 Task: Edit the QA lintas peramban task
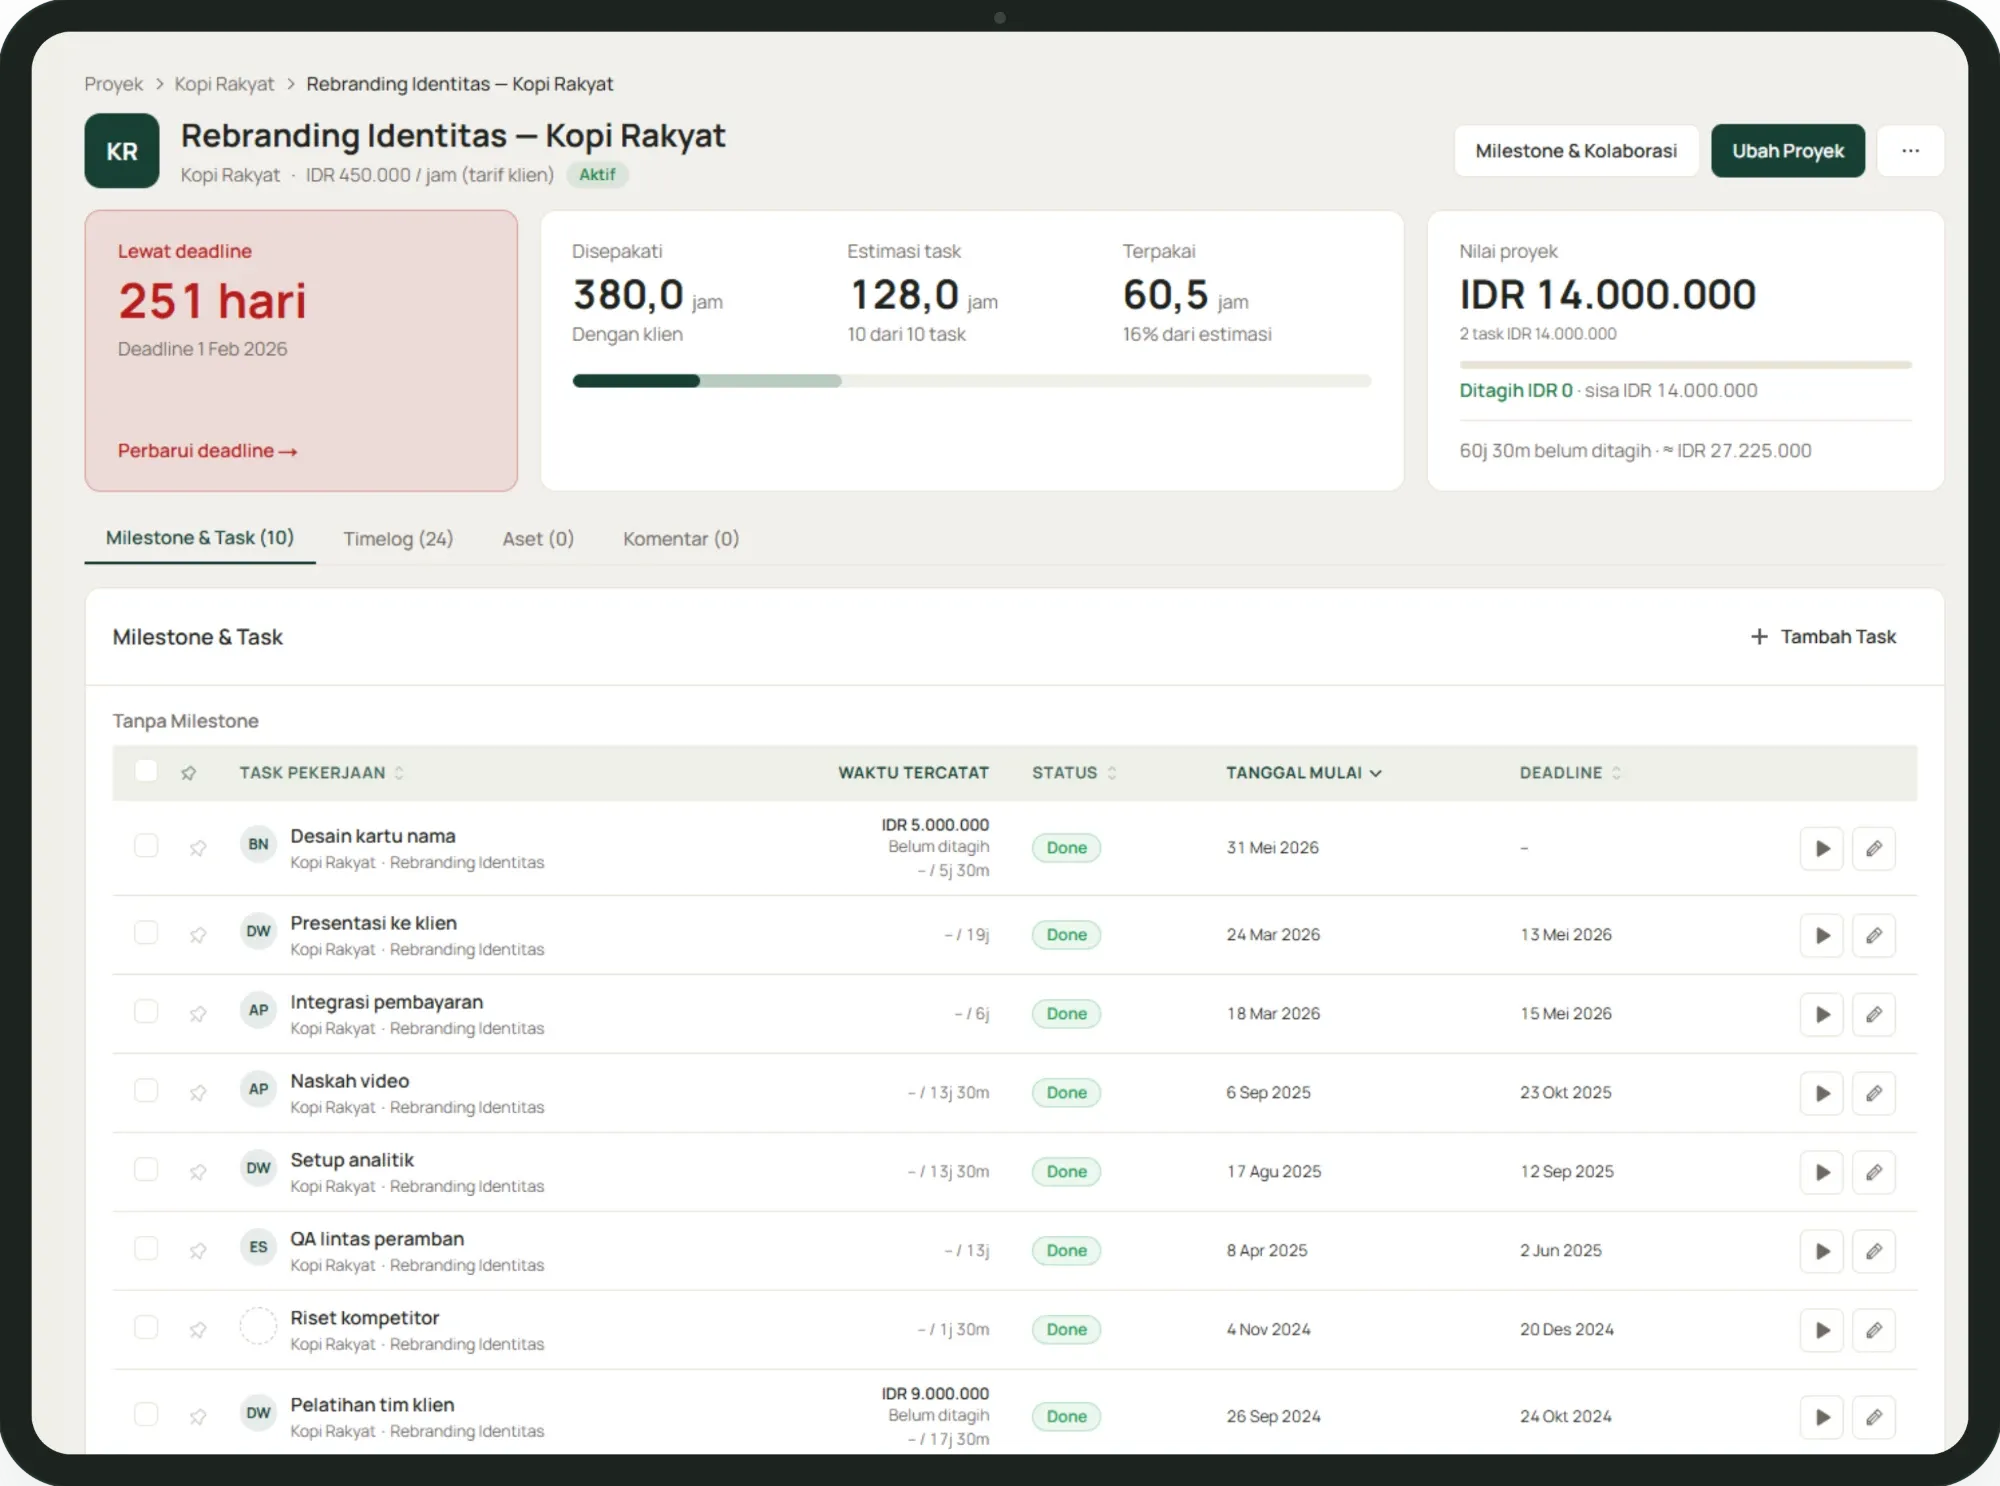(x=1874, y=1251)
